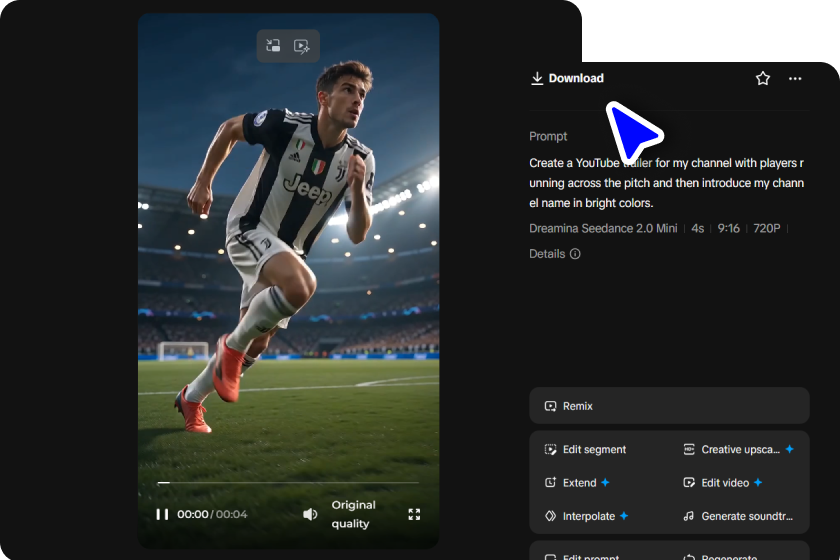Click the blue sparkle beside Extend
840x560 pixels.
pos(605,482)
